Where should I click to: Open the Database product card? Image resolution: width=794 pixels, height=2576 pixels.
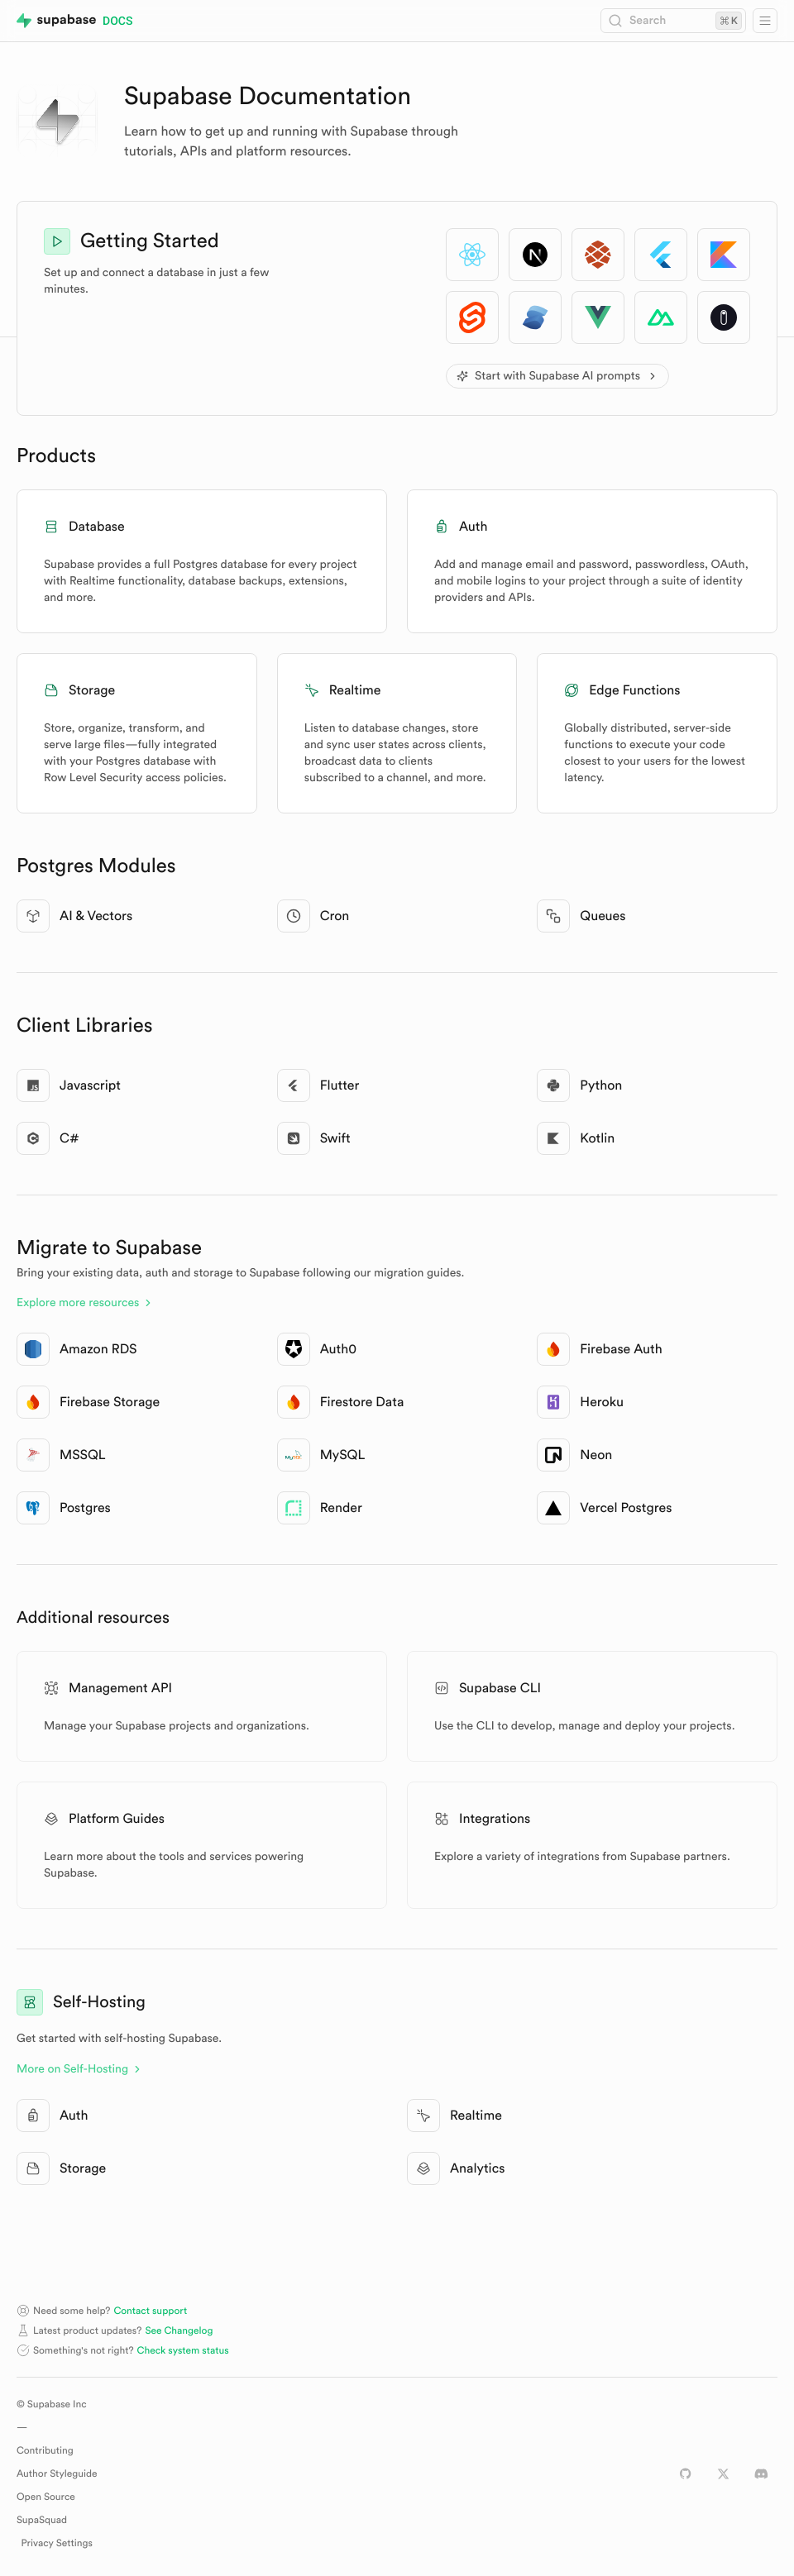pyautogui.click(x=201, y=560)
